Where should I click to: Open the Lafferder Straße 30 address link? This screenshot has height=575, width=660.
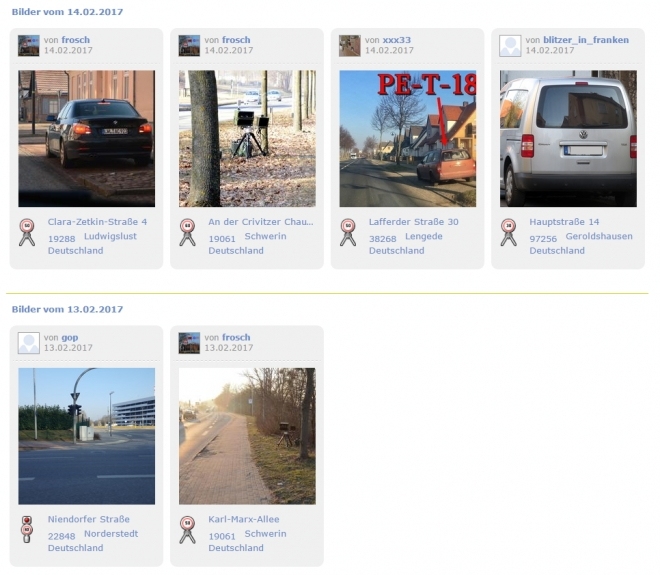point(414,222)
